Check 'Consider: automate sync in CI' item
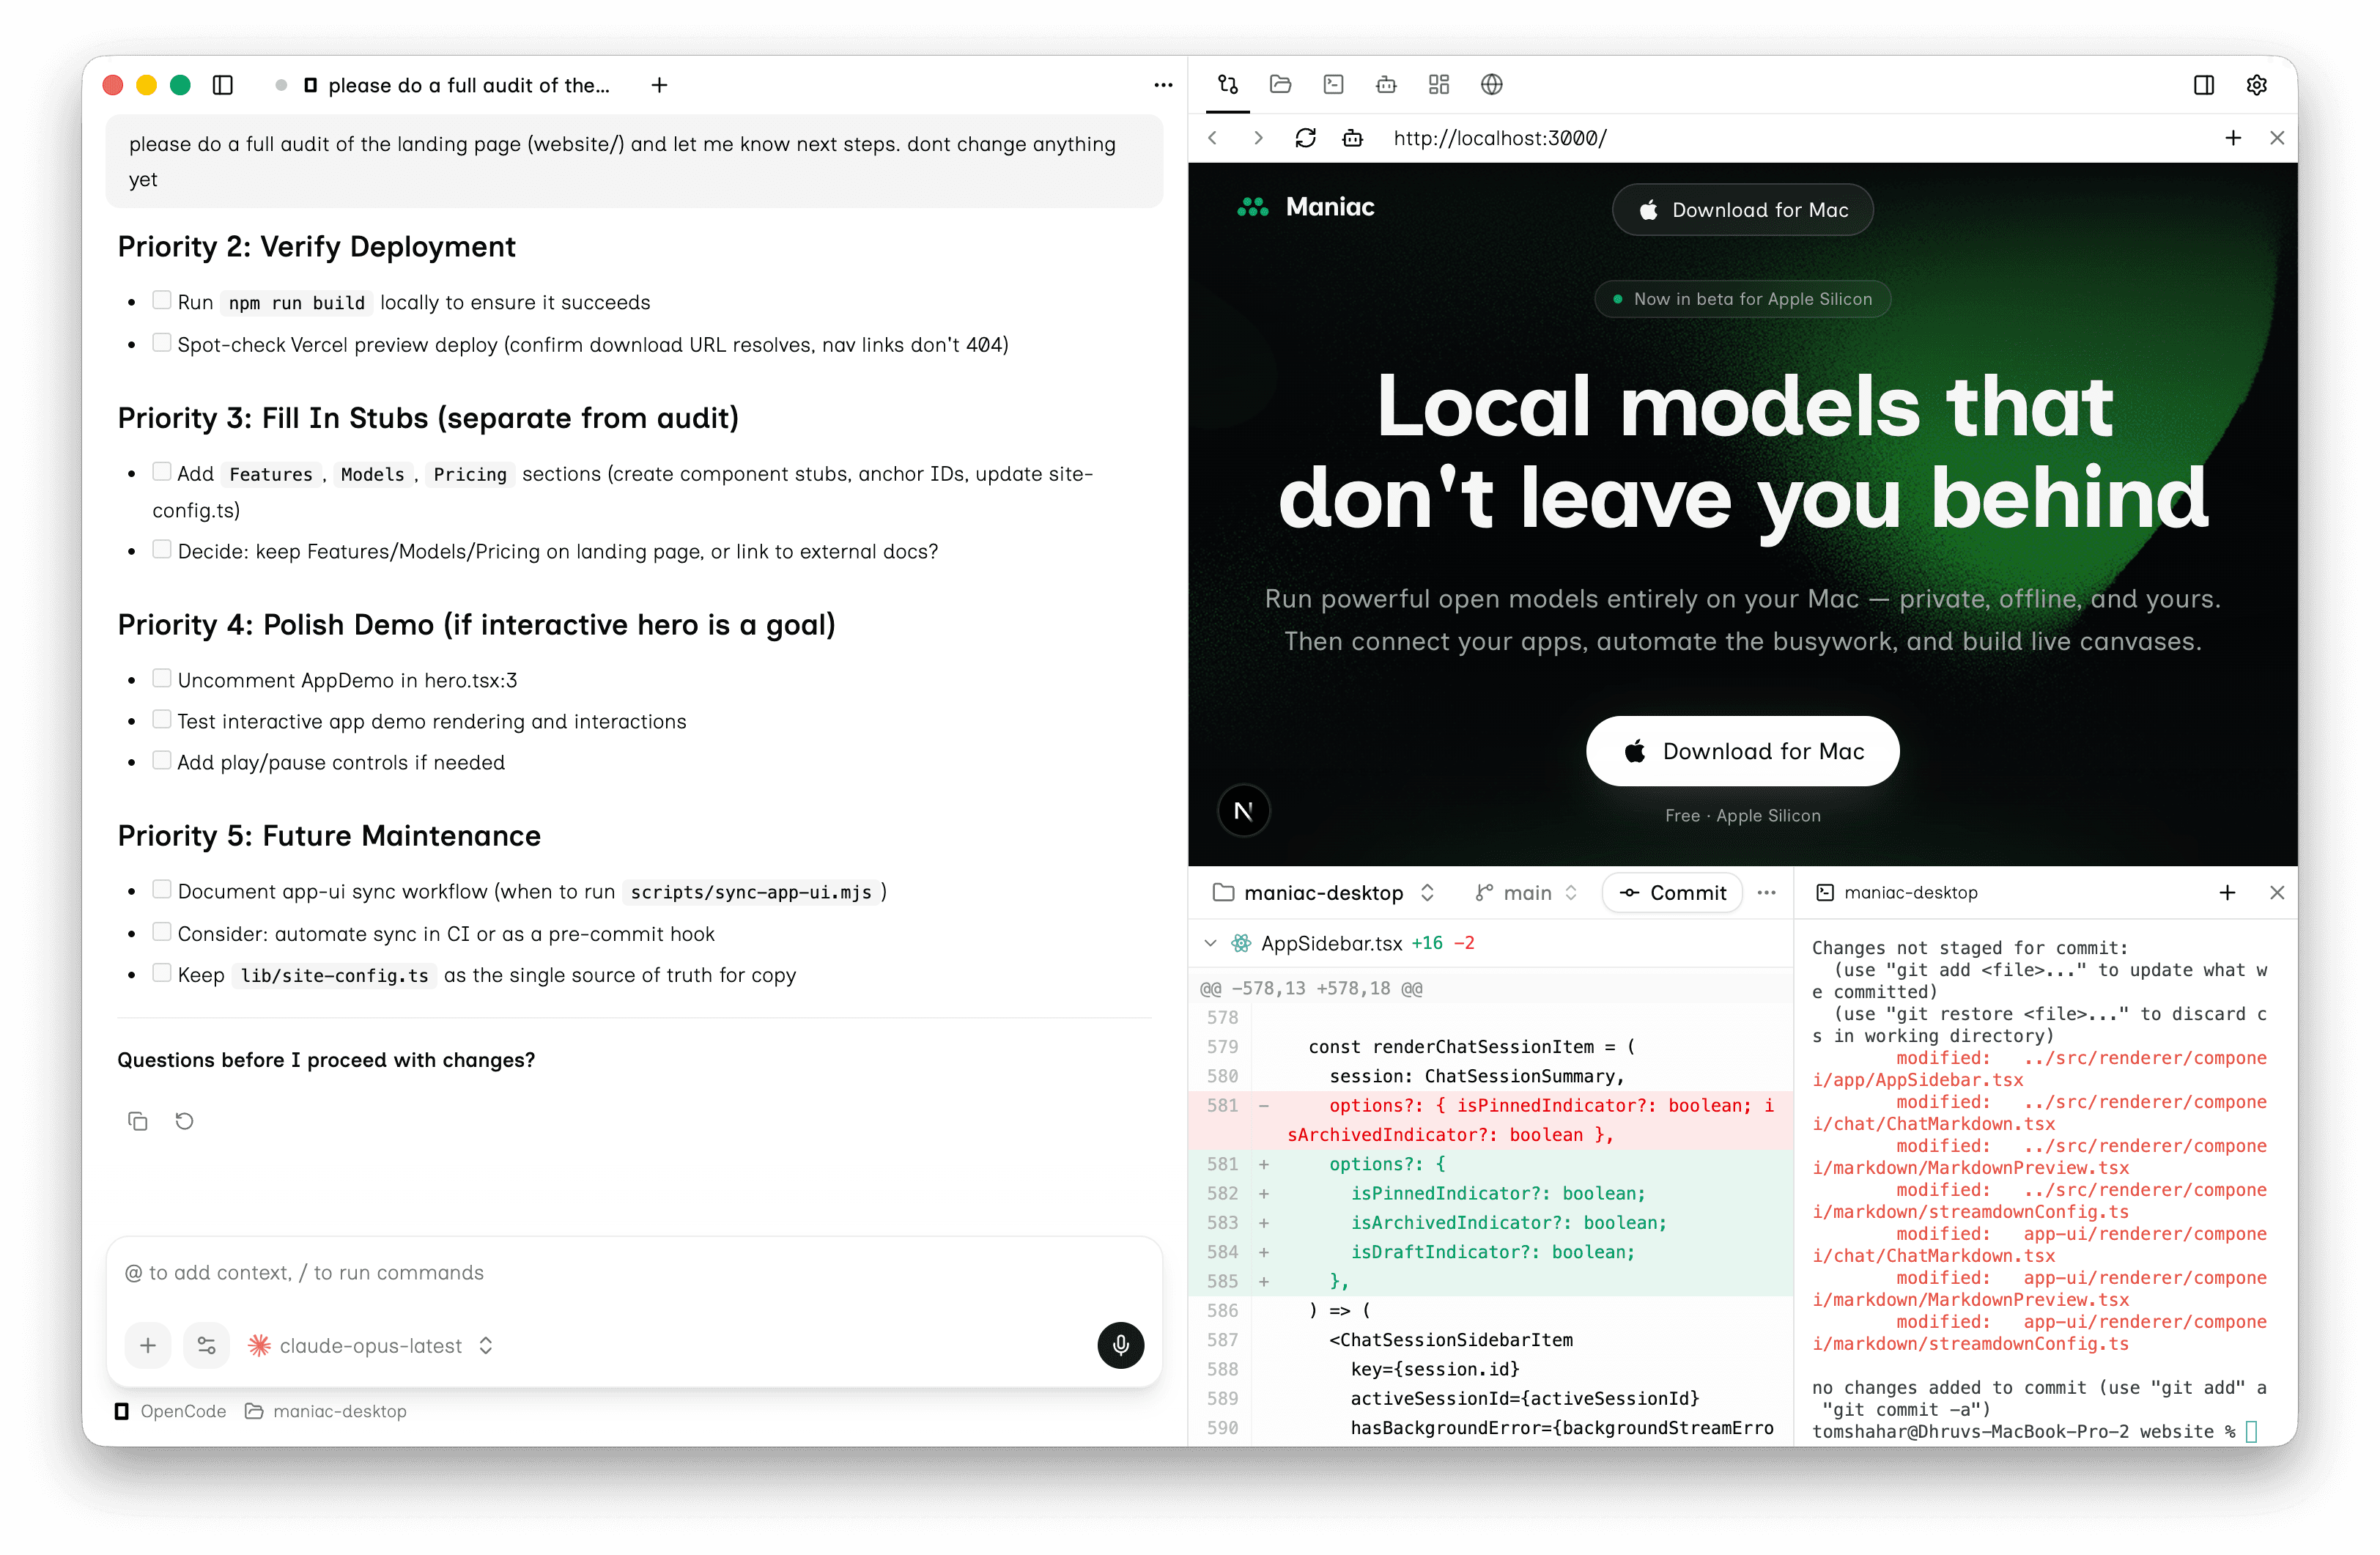The width and height of the screenshot is (2380, 1555). pos(161,931)
